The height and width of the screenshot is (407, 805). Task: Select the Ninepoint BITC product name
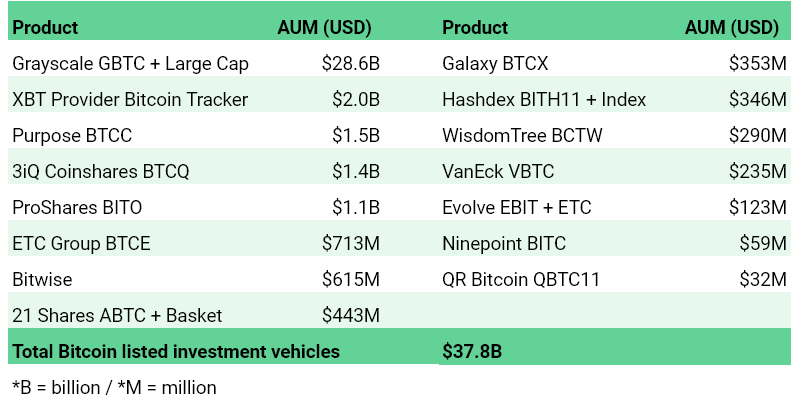pos(504,244)
